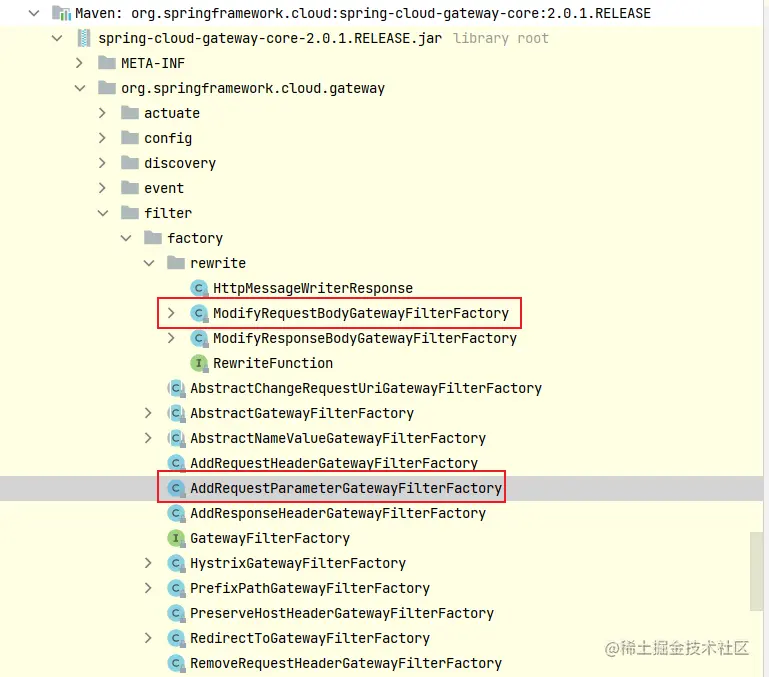
Task: Click the org.springframework.cloud.gateway folder icon
Action: [107, 88]
